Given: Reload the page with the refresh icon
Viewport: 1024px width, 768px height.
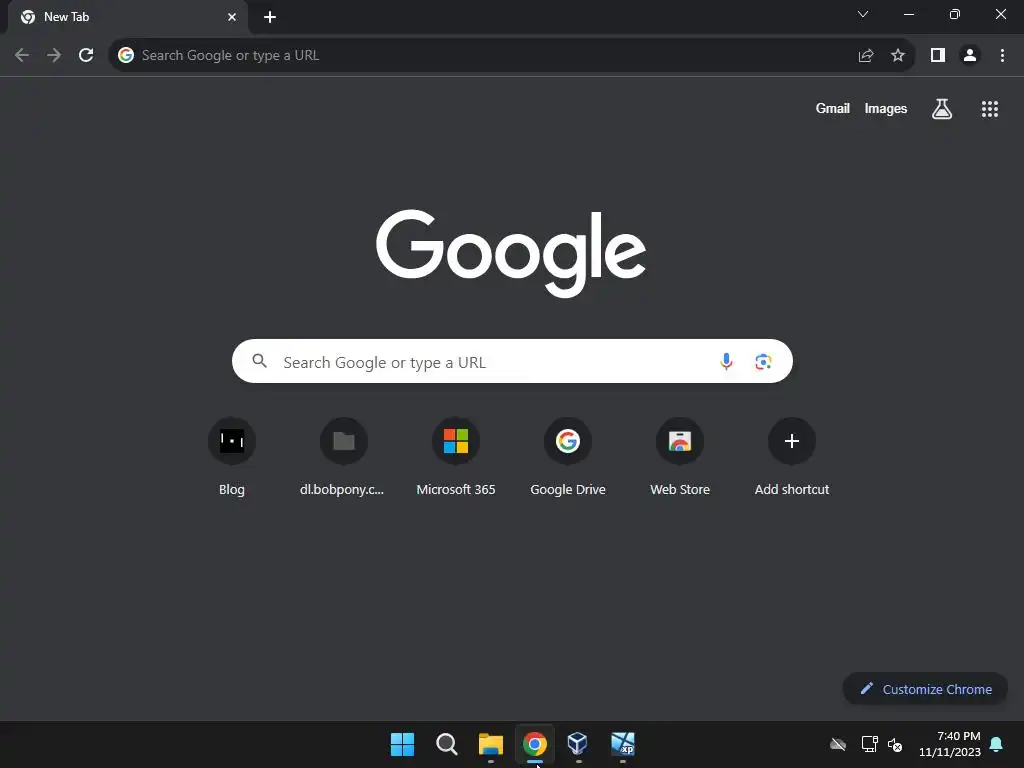Looking at the screenshot, I should click(86, 56).
